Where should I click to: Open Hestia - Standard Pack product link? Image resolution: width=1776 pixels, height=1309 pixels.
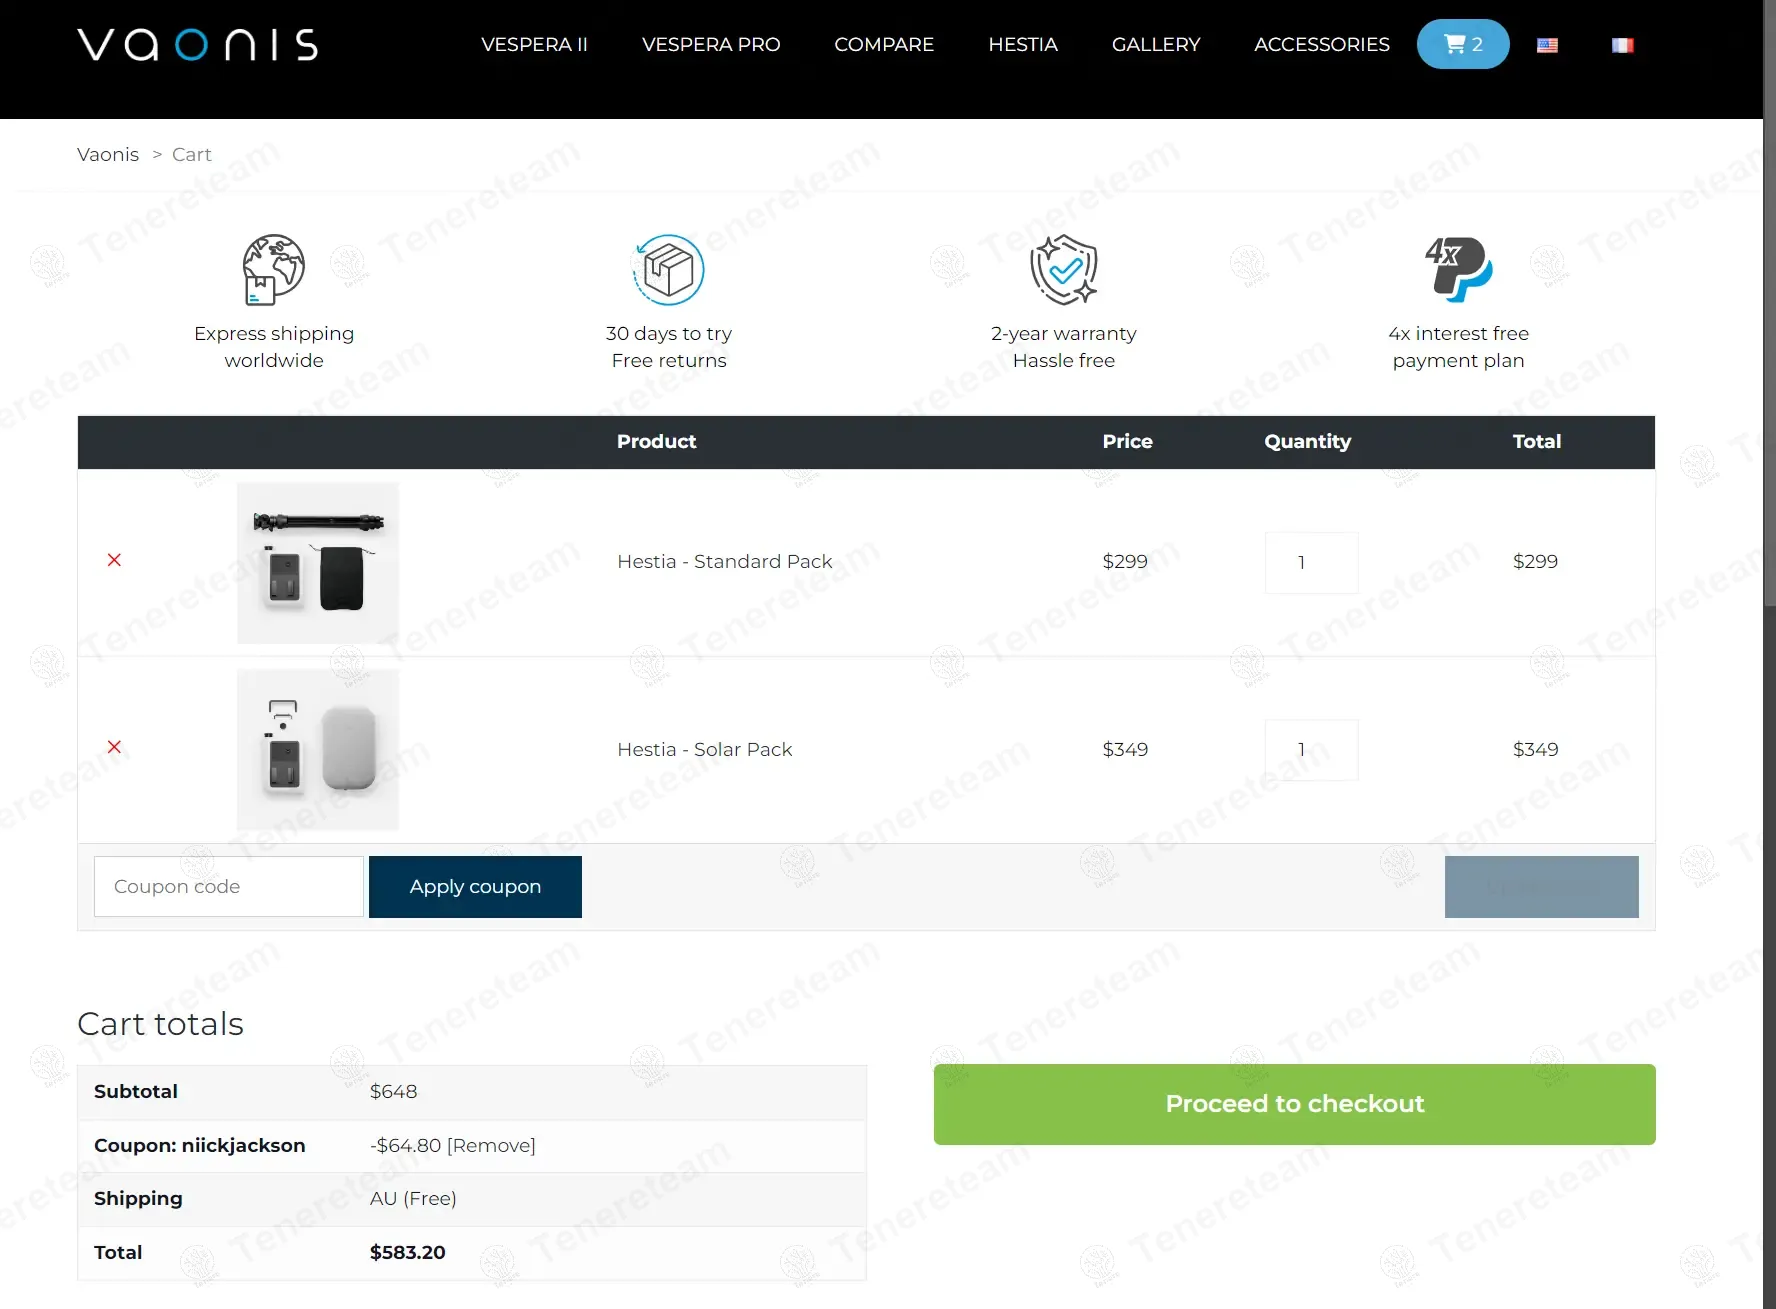(725, 561)
